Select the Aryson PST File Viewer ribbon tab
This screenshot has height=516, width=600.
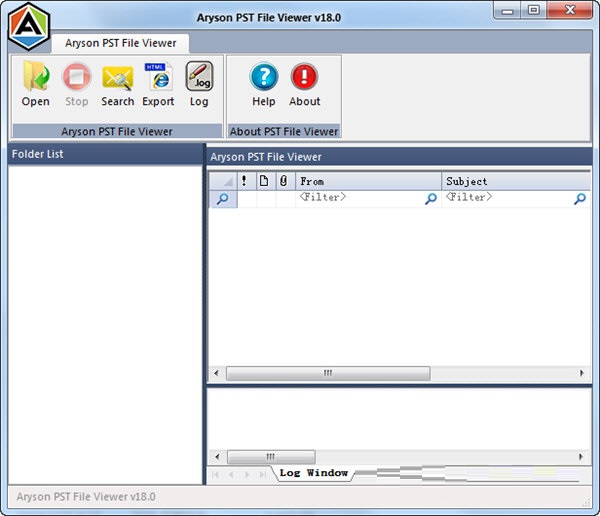[x=121, y=43]
